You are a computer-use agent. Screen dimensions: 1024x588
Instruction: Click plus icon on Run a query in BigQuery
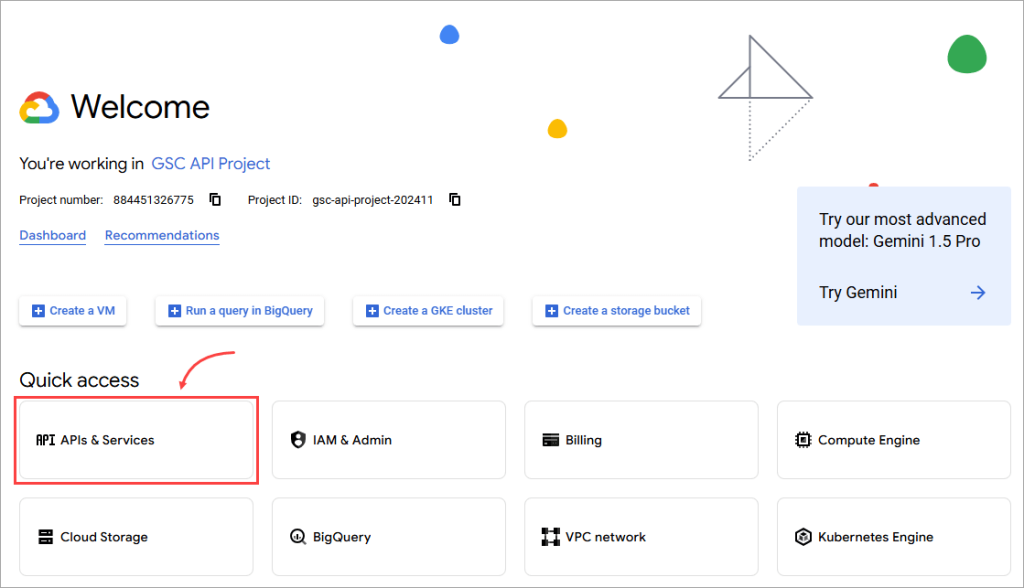tap(174, 311)
